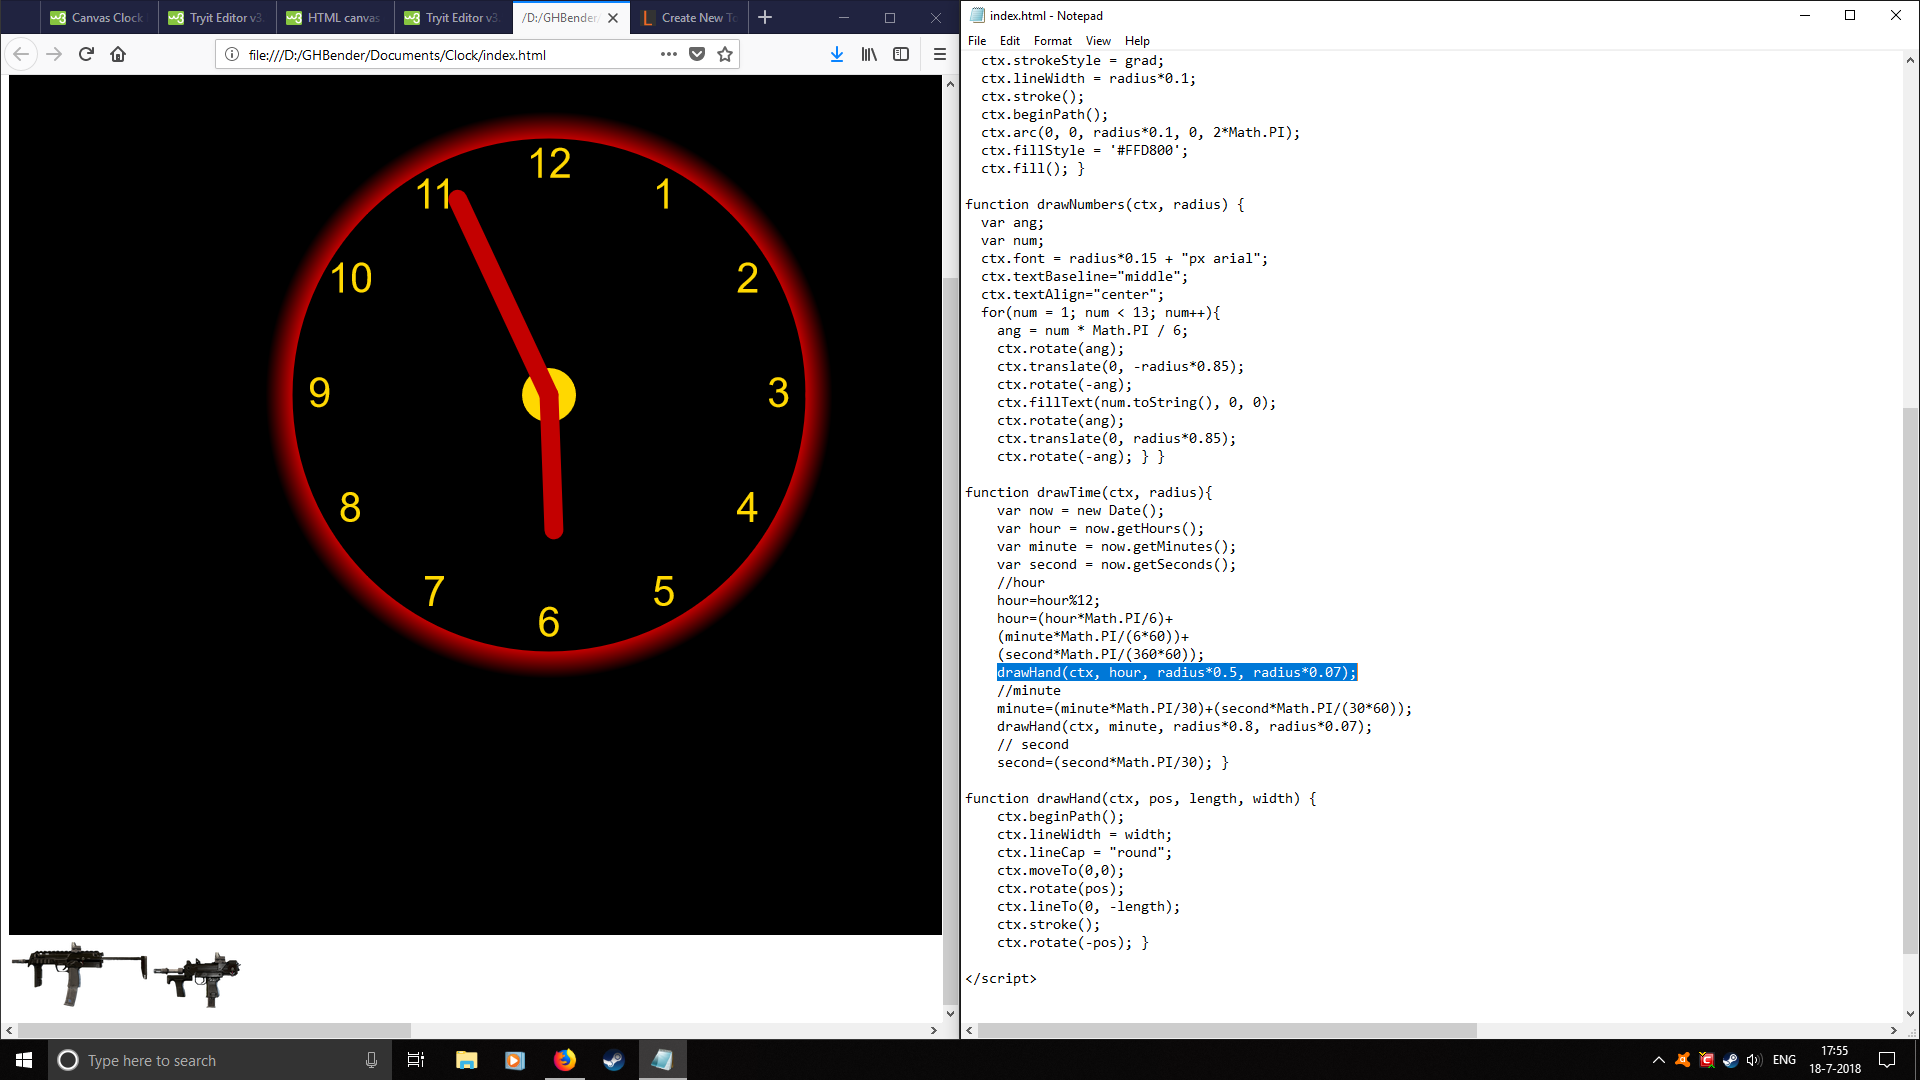Open the Action Center notifications
The image size is (1920, 1080).
pos(1887,1060)
